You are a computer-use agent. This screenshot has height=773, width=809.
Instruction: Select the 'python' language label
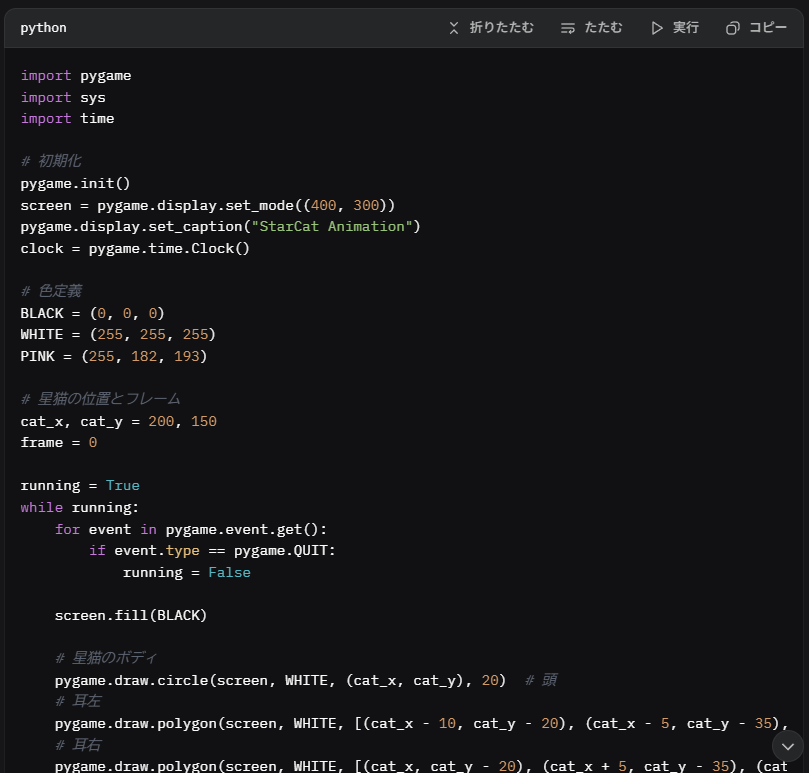tap(43, 28)
